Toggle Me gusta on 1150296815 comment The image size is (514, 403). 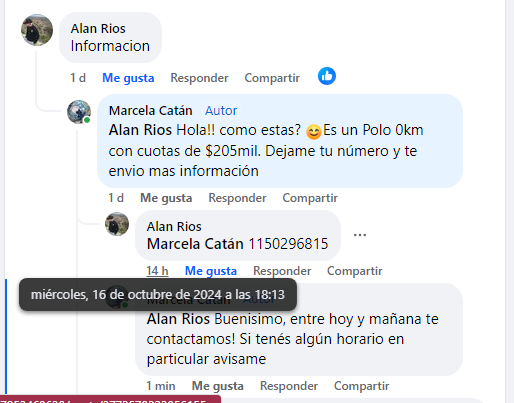211,271
